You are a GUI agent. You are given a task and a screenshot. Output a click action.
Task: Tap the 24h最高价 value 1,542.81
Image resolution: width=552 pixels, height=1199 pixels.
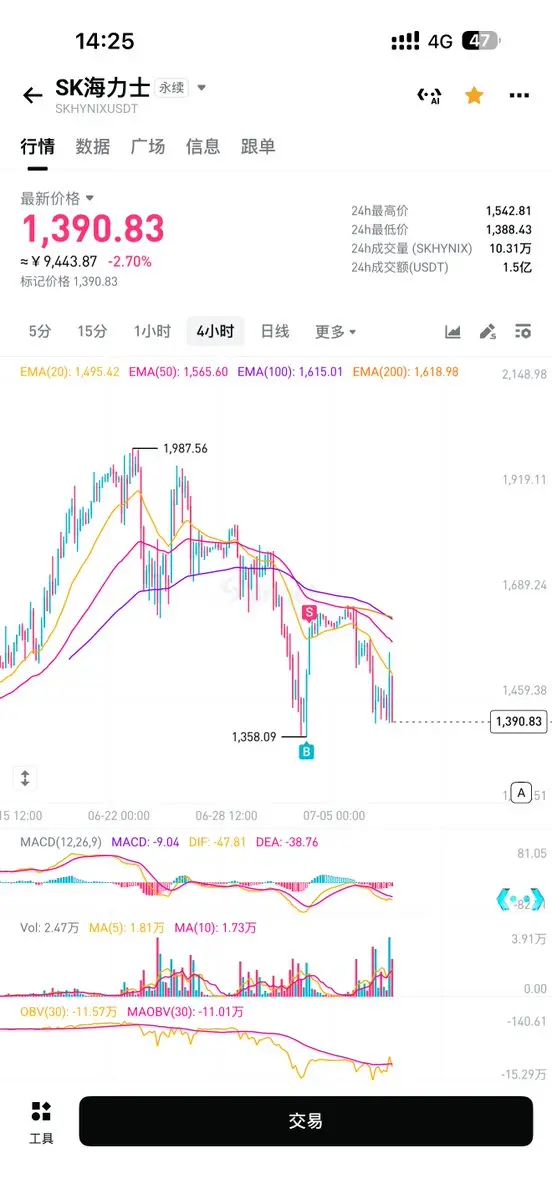508,211
